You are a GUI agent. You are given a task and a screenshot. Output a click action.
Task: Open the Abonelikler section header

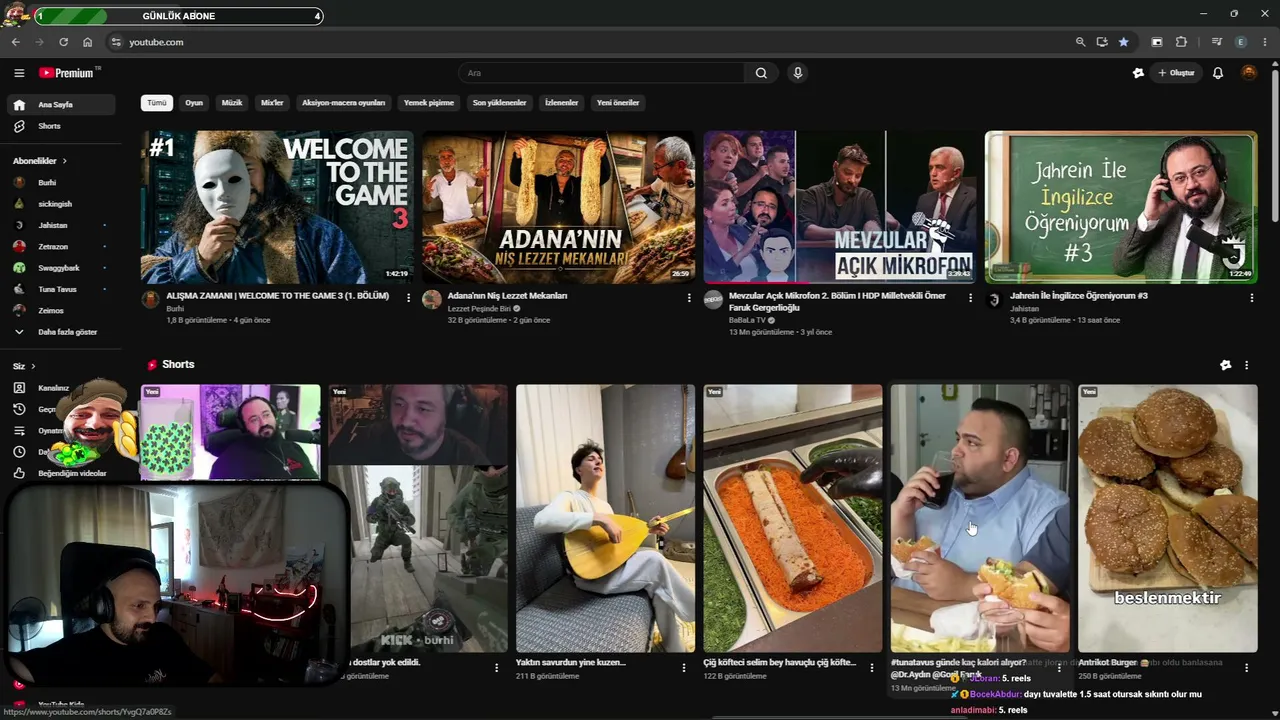[40, 160]
